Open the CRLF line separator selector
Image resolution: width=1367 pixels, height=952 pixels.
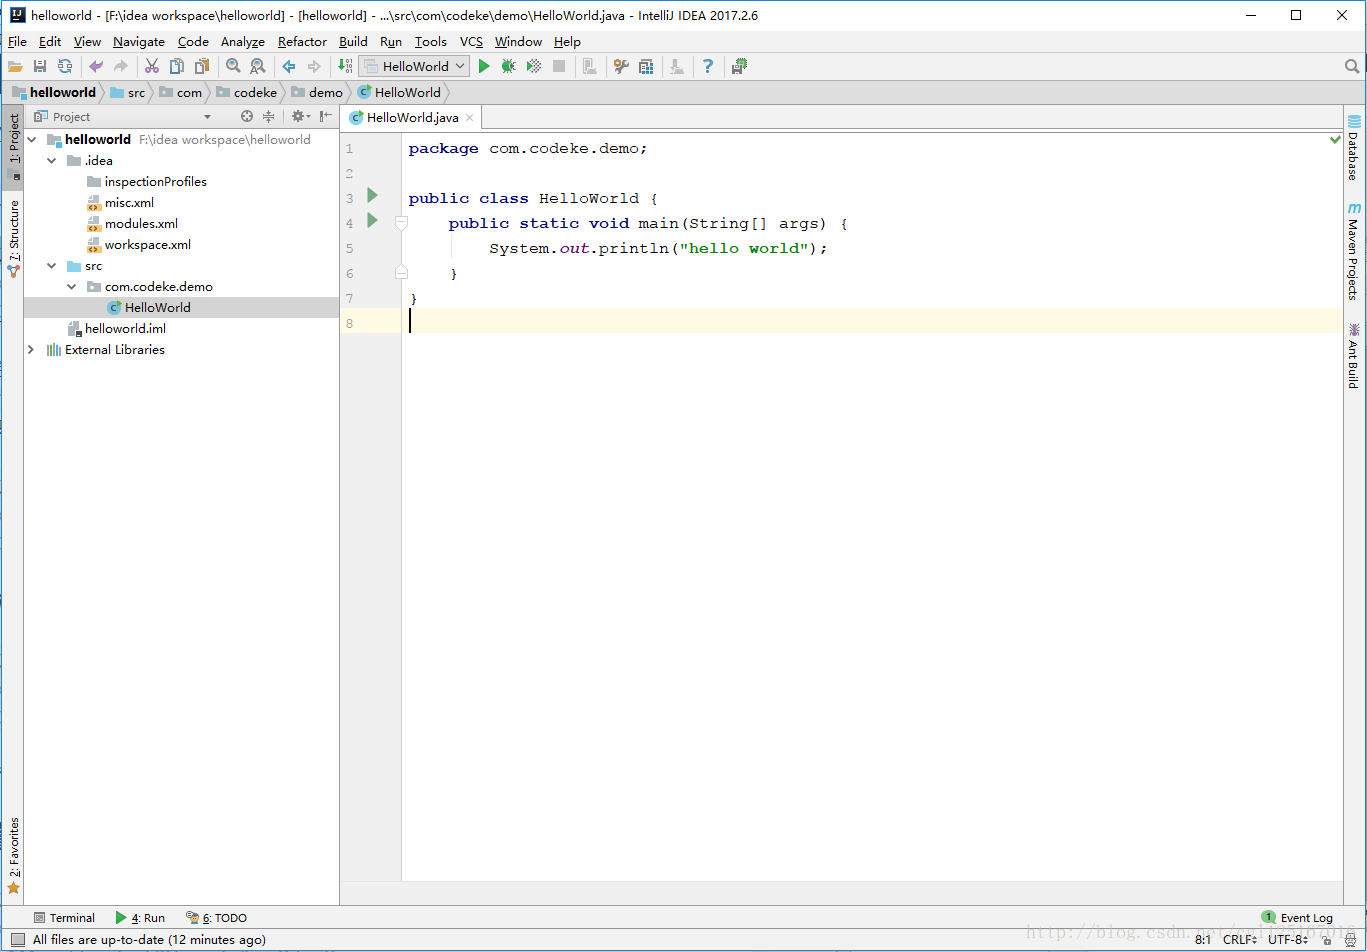(1240, 940)
